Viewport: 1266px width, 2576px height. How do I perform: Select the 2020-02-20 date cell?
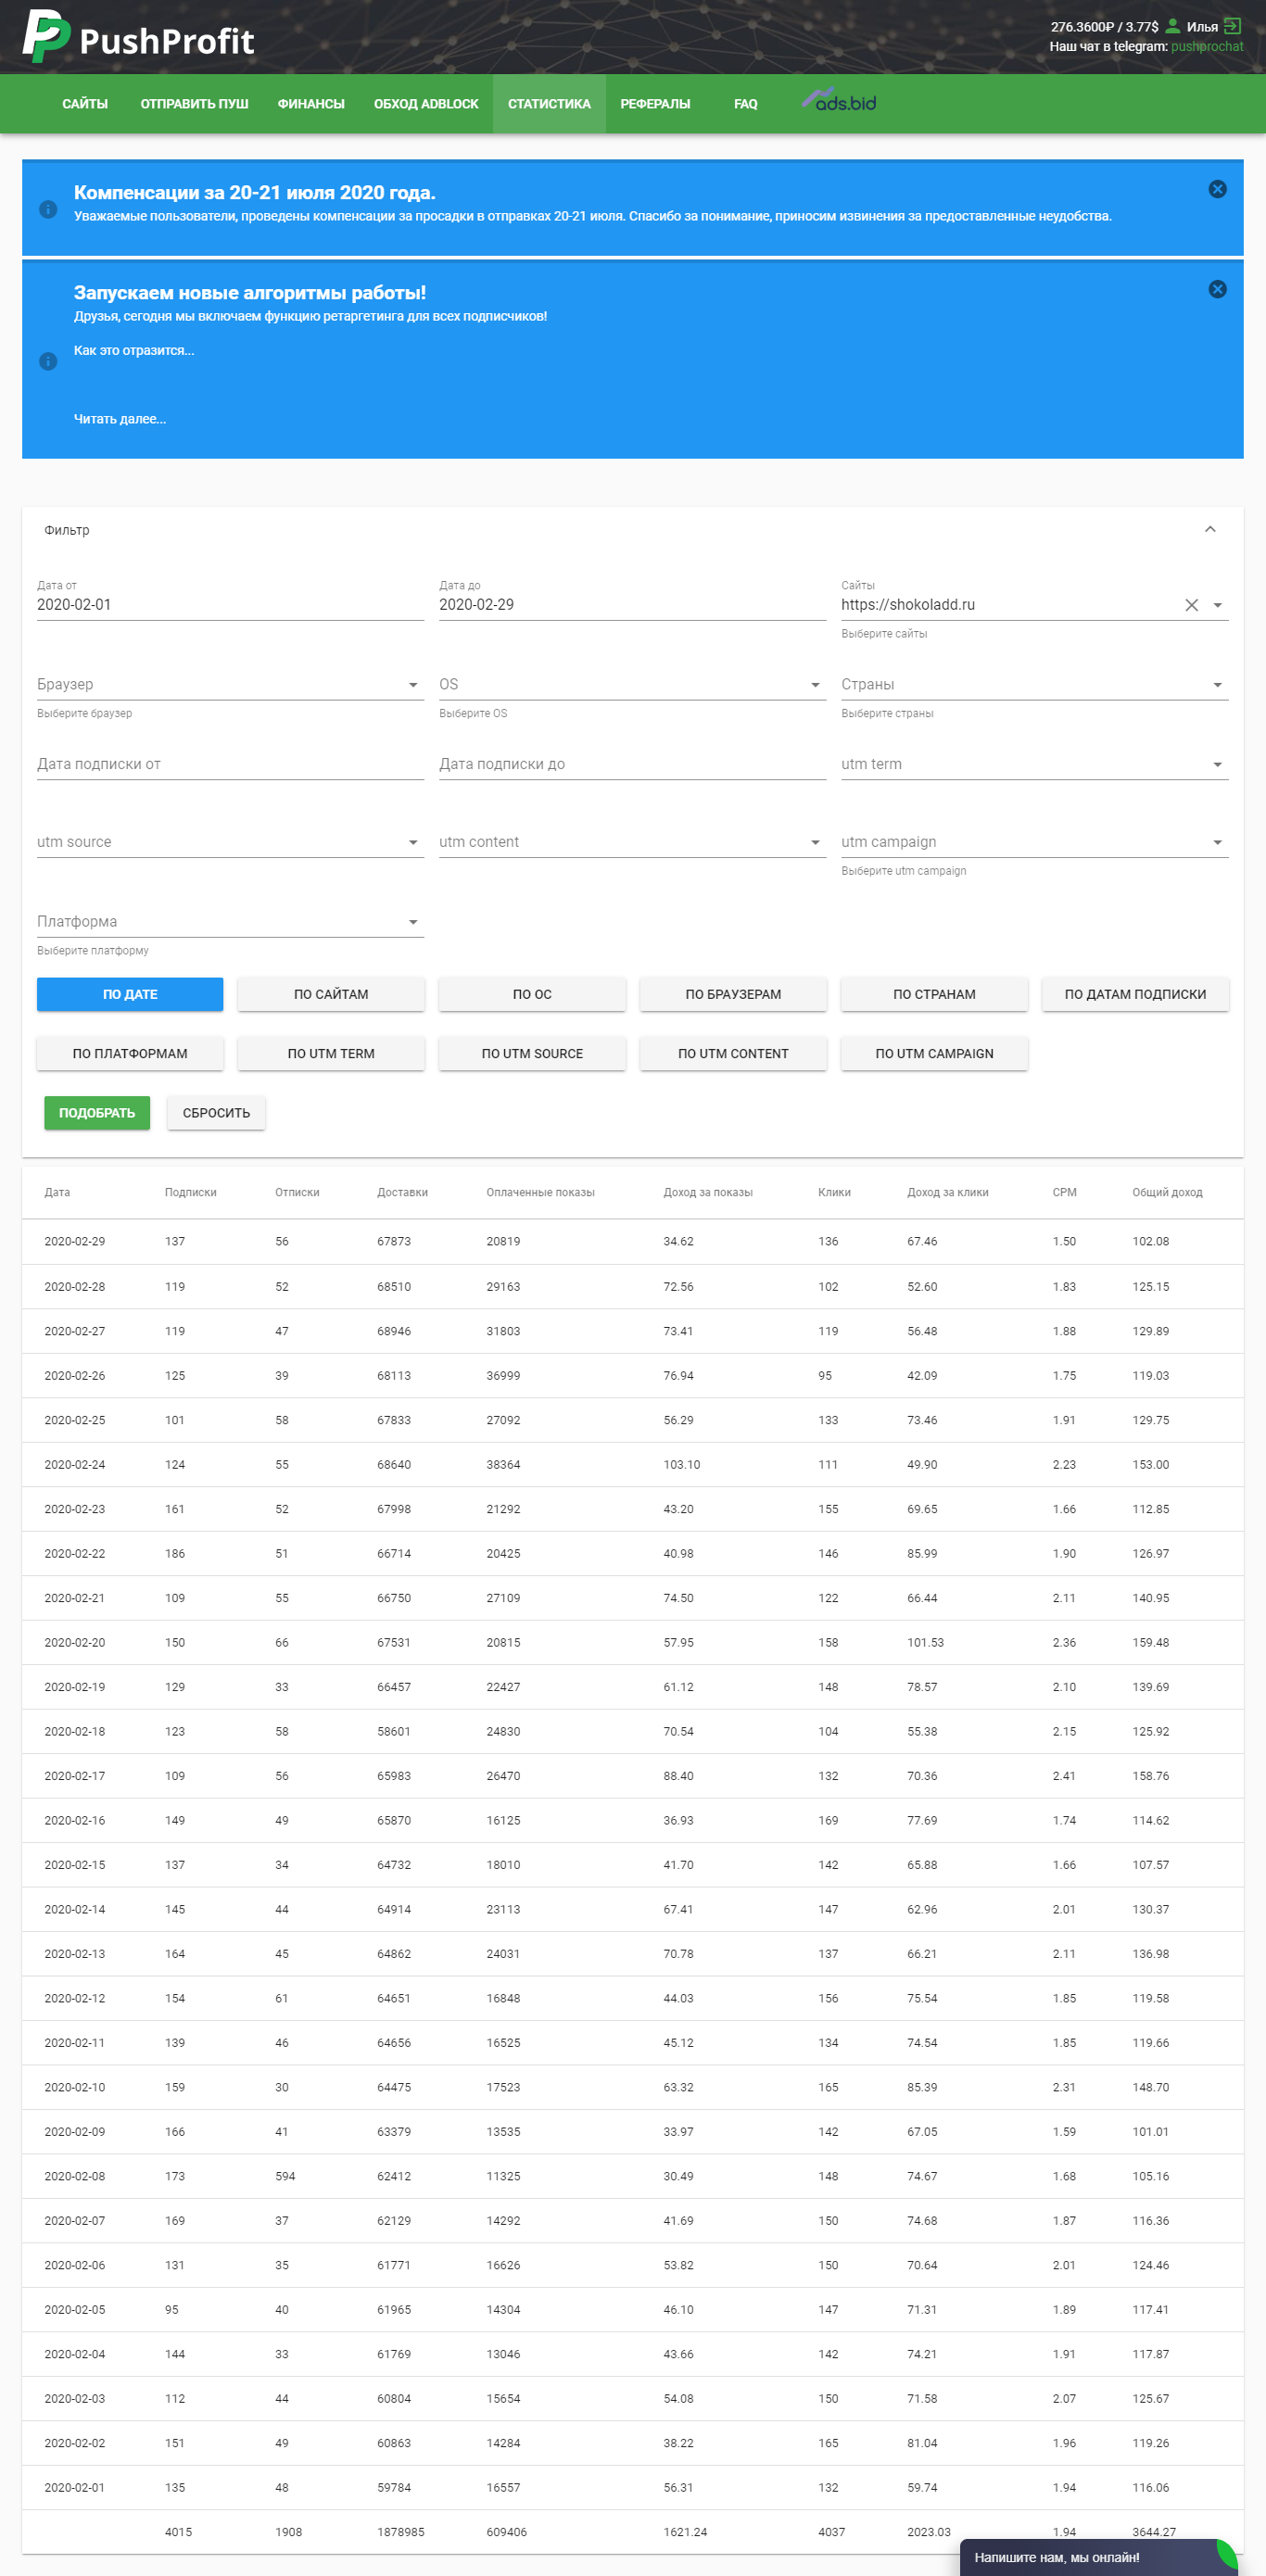[x=75, y=1642]
